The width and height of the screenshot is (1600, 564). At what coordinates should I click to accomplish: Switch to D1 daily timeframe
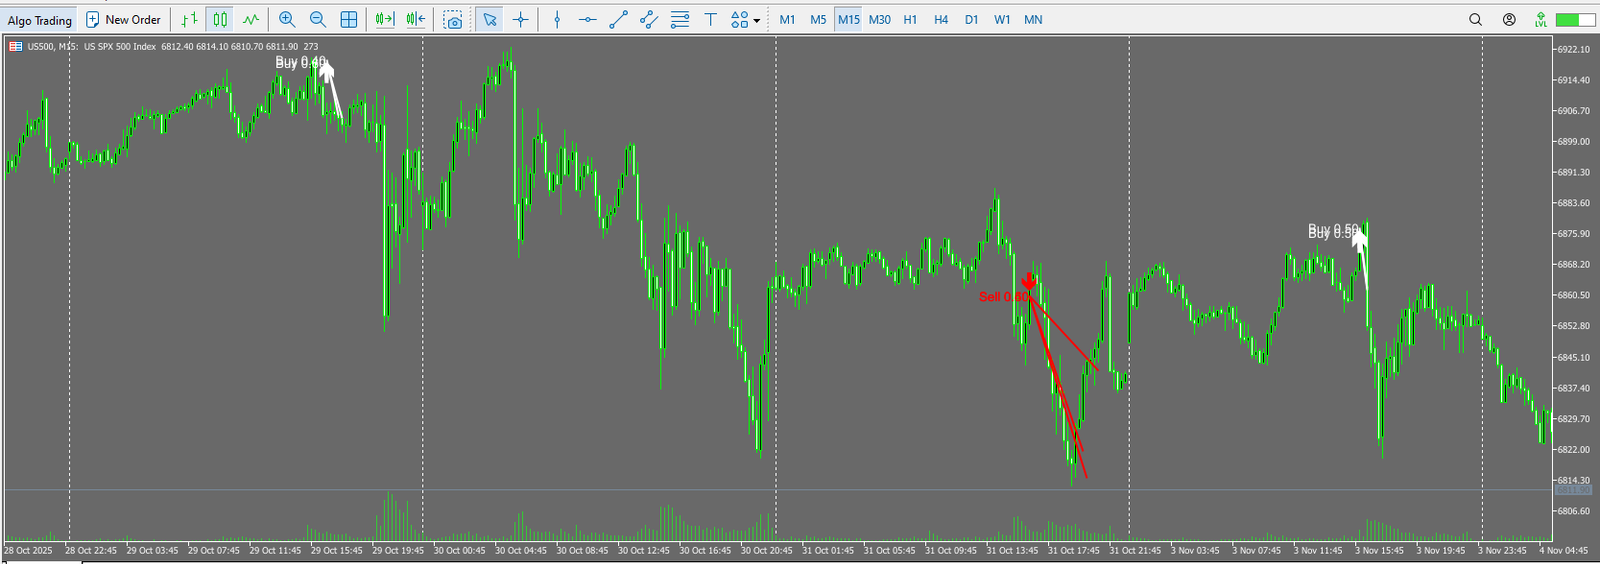tap(972, 20)
